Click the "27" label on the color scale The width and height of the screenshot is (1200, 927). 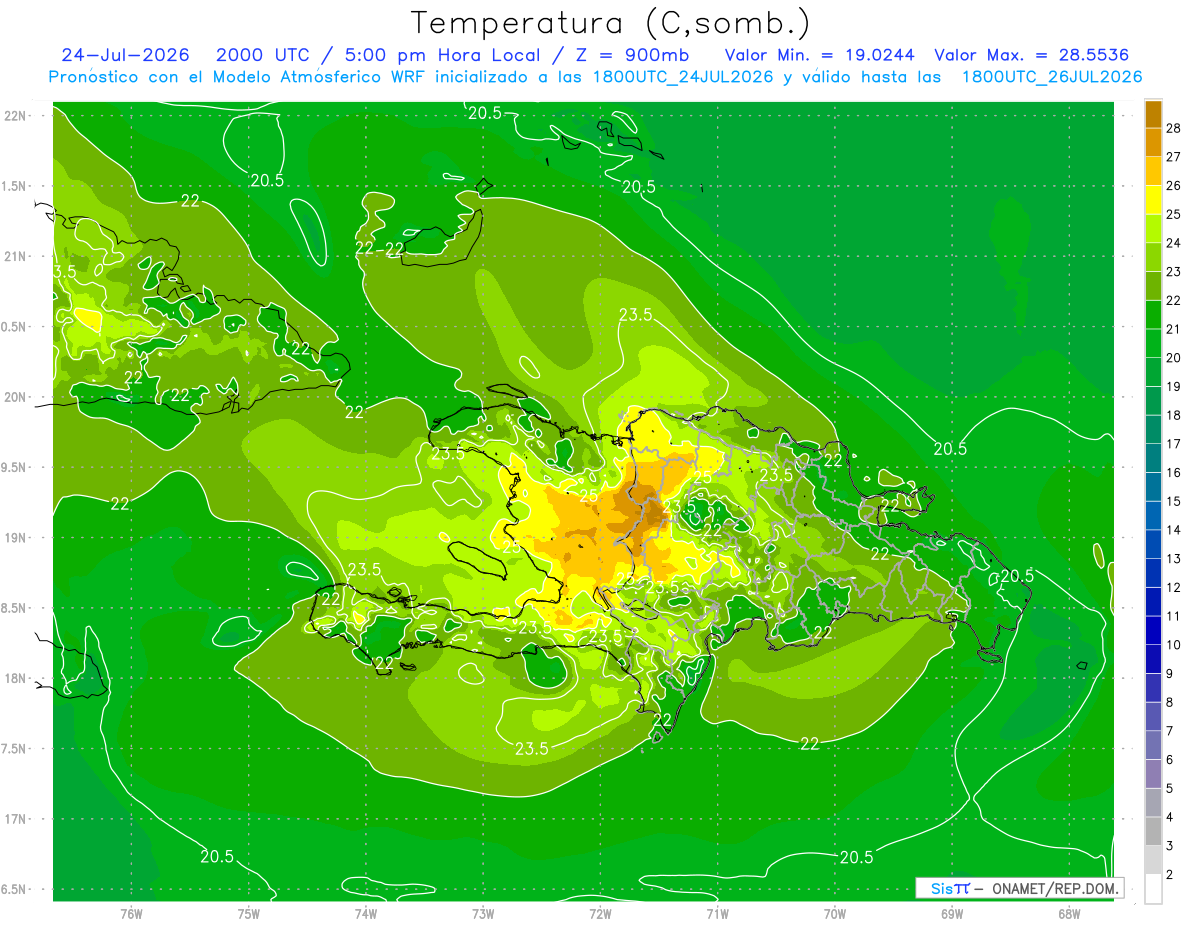pyautogui.click(x=1174, y=157)
